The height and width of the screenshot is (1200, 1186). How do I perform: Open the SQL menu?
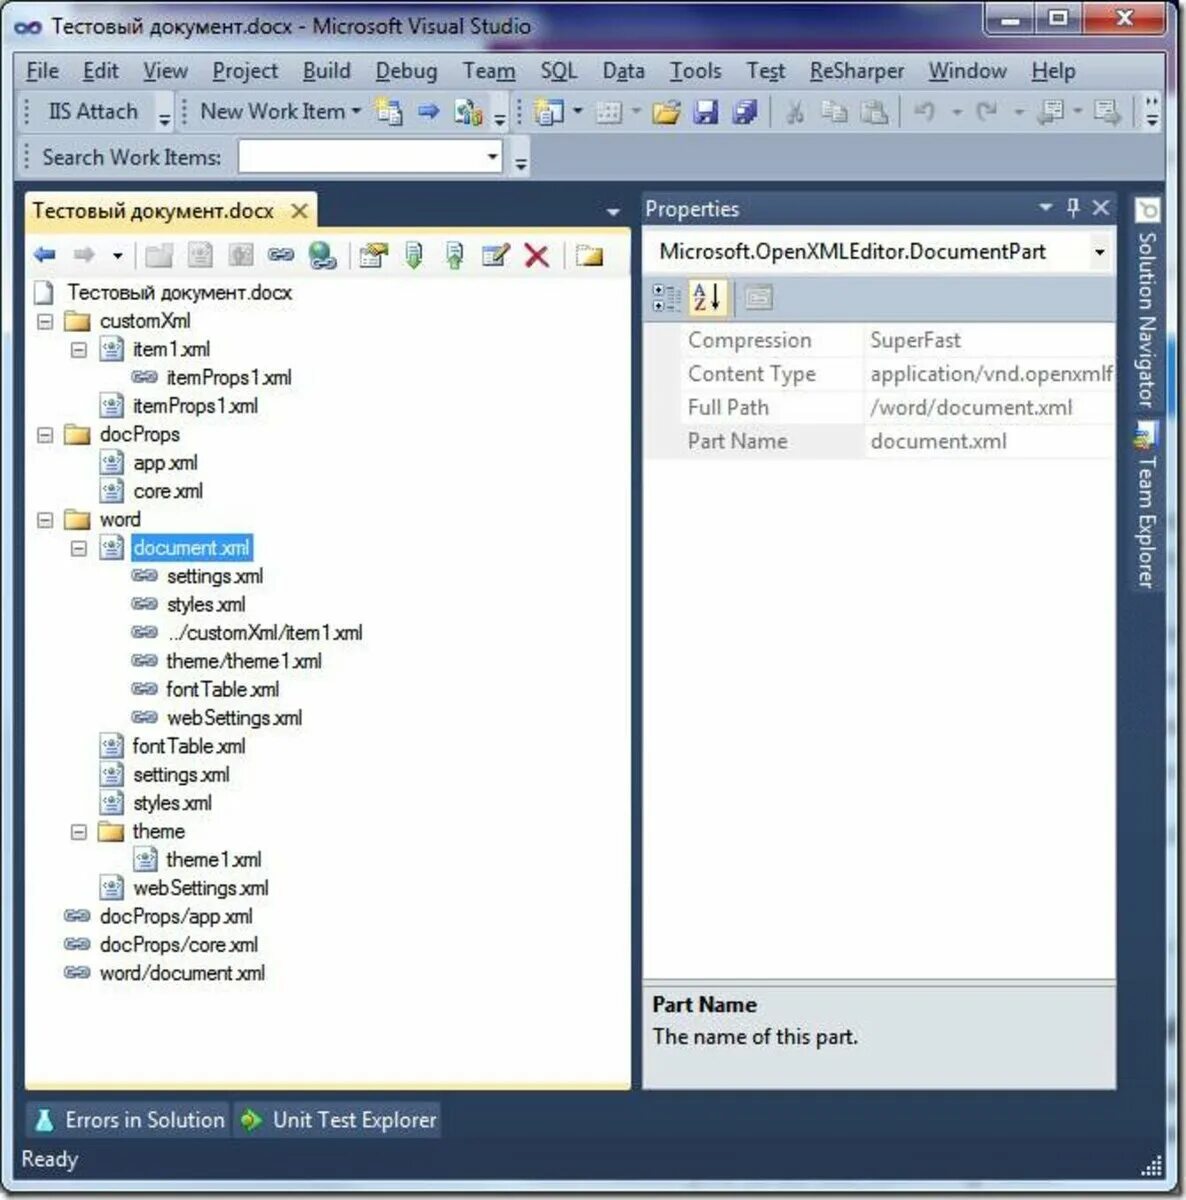pos(559,71)
